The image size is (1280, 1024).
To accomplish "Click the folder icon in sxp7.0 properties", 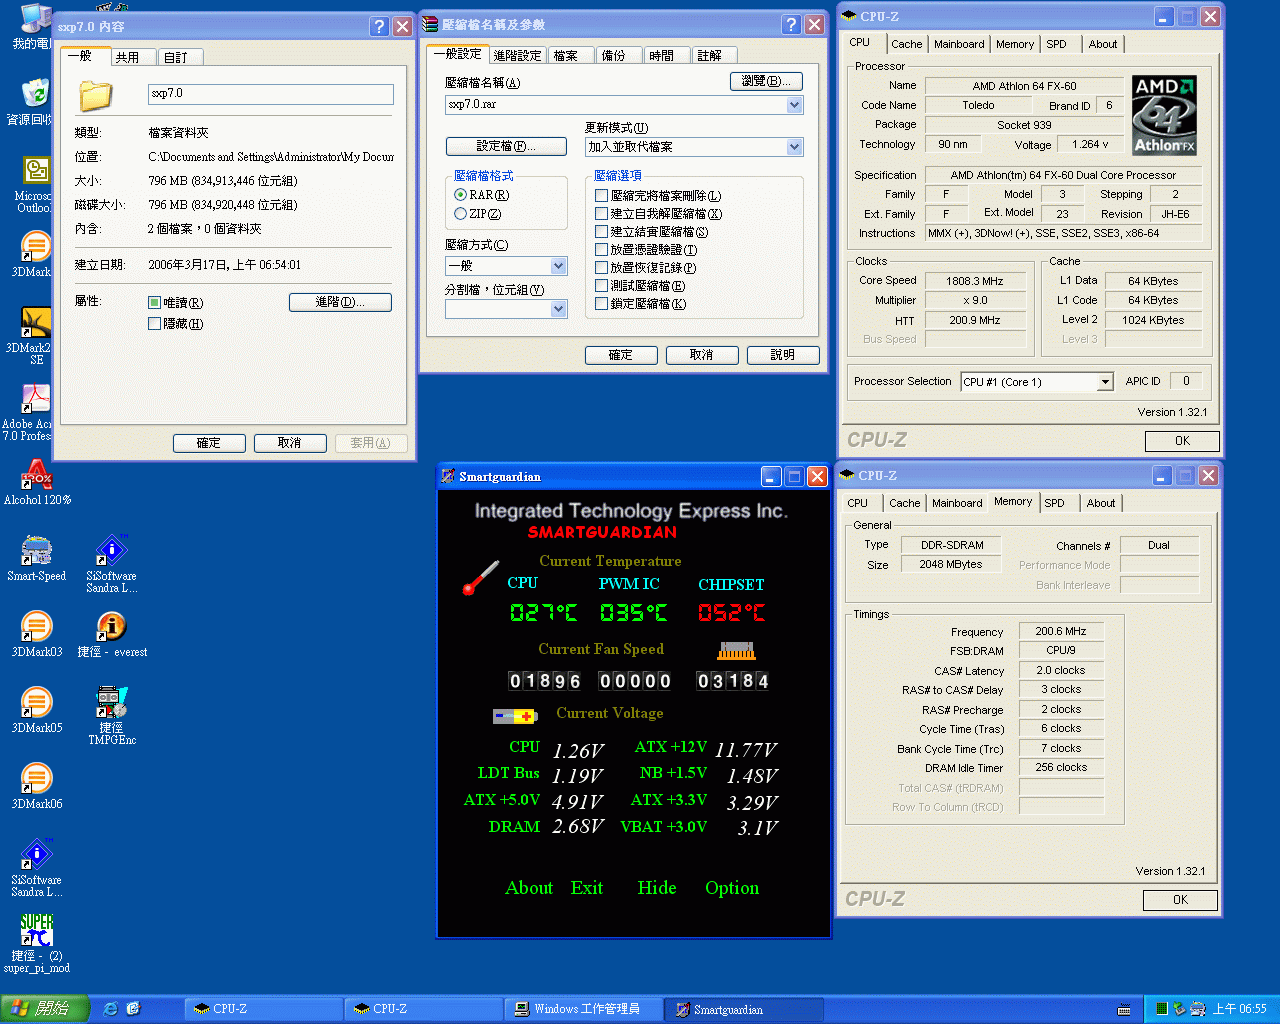I will [x=96, y=96].
